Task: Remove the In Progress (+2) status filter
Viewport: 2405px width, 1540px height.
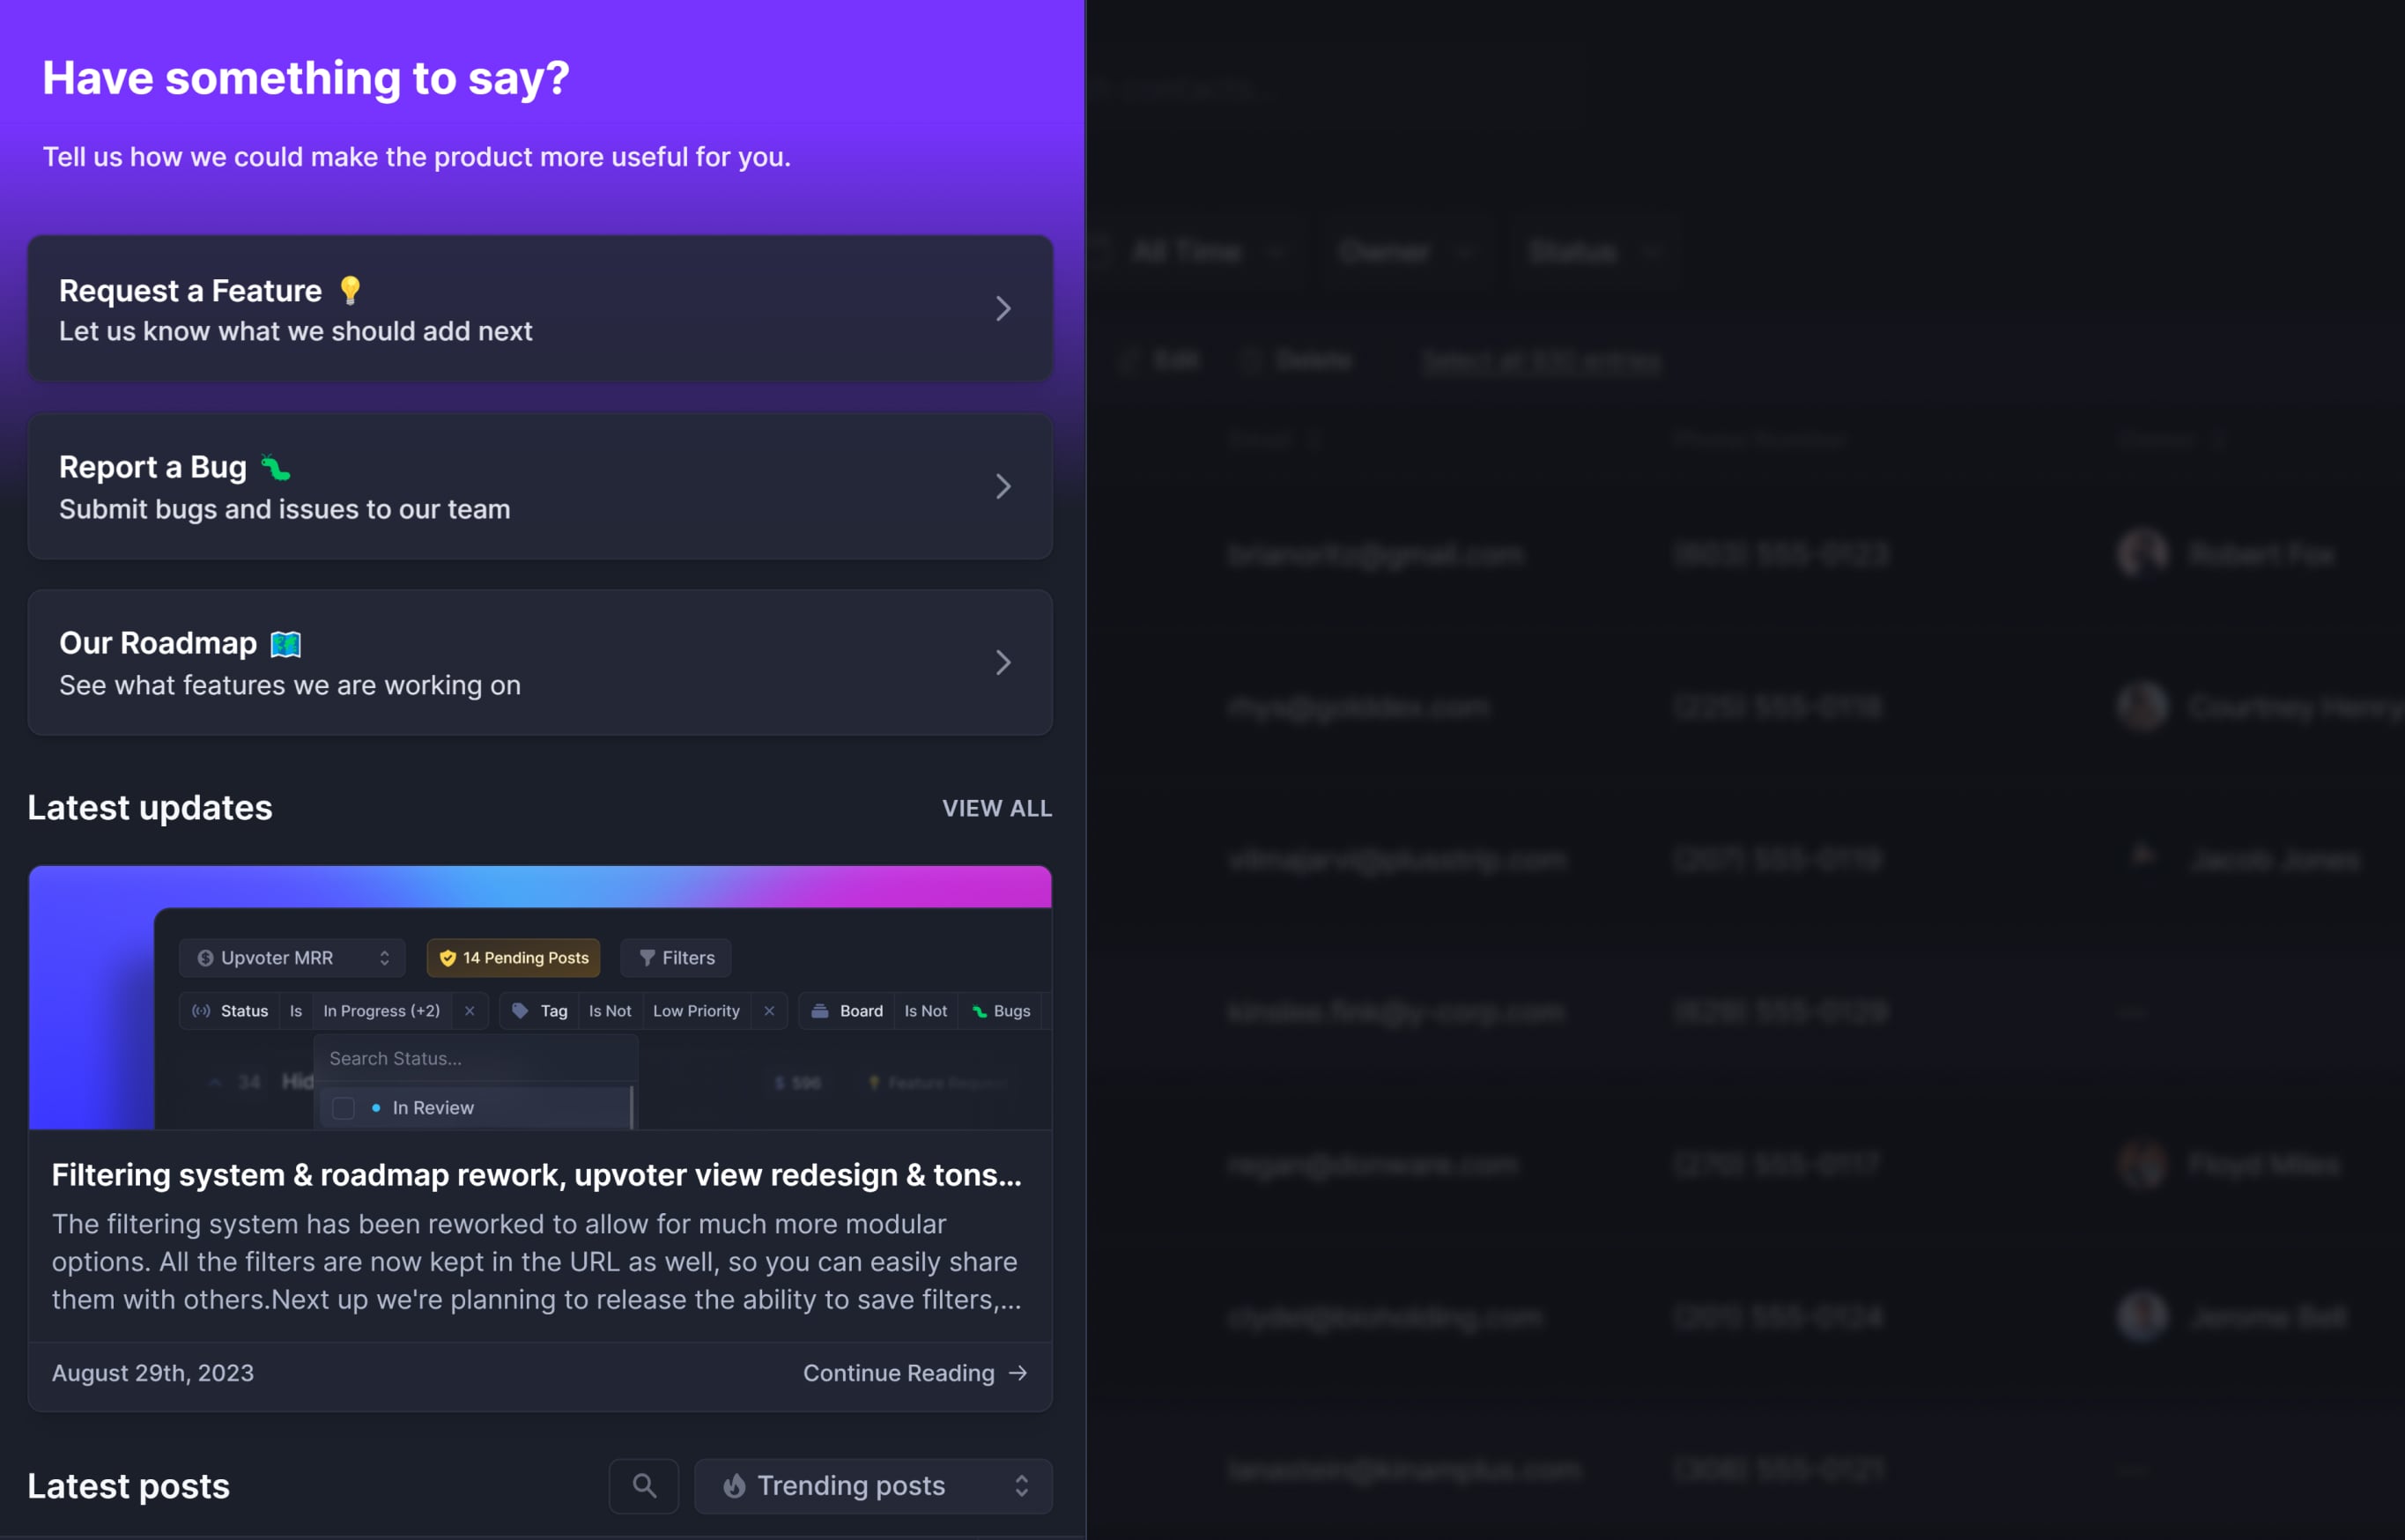Action: click(469, 1011)
